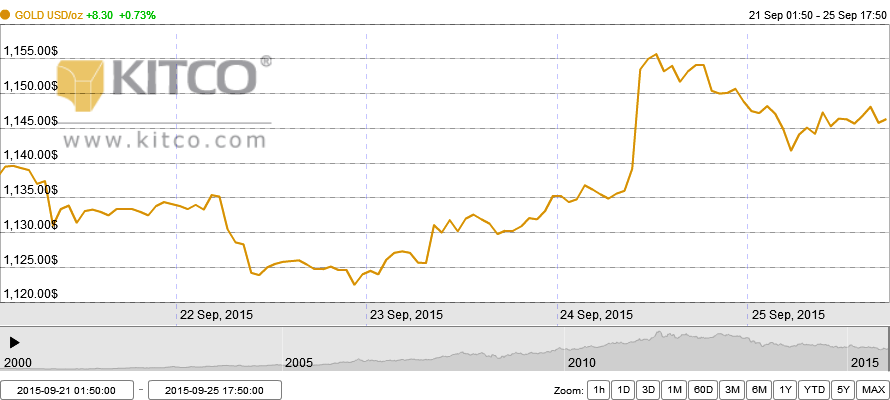
Task: Click the 2015 marker in navigator timeline
Action: (864, 363)
